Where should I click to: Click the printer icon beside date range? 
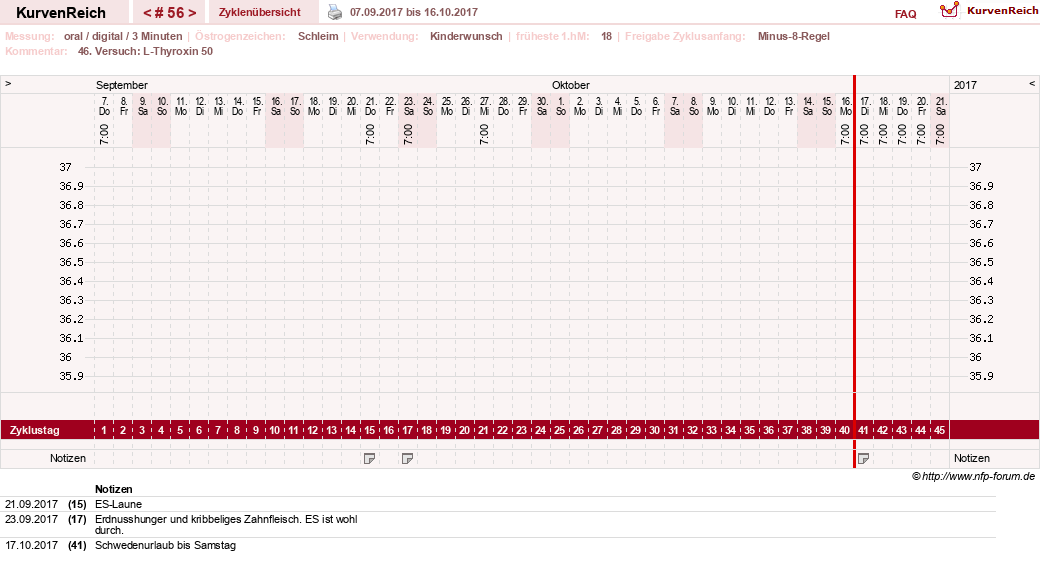[x=335, y=12]
